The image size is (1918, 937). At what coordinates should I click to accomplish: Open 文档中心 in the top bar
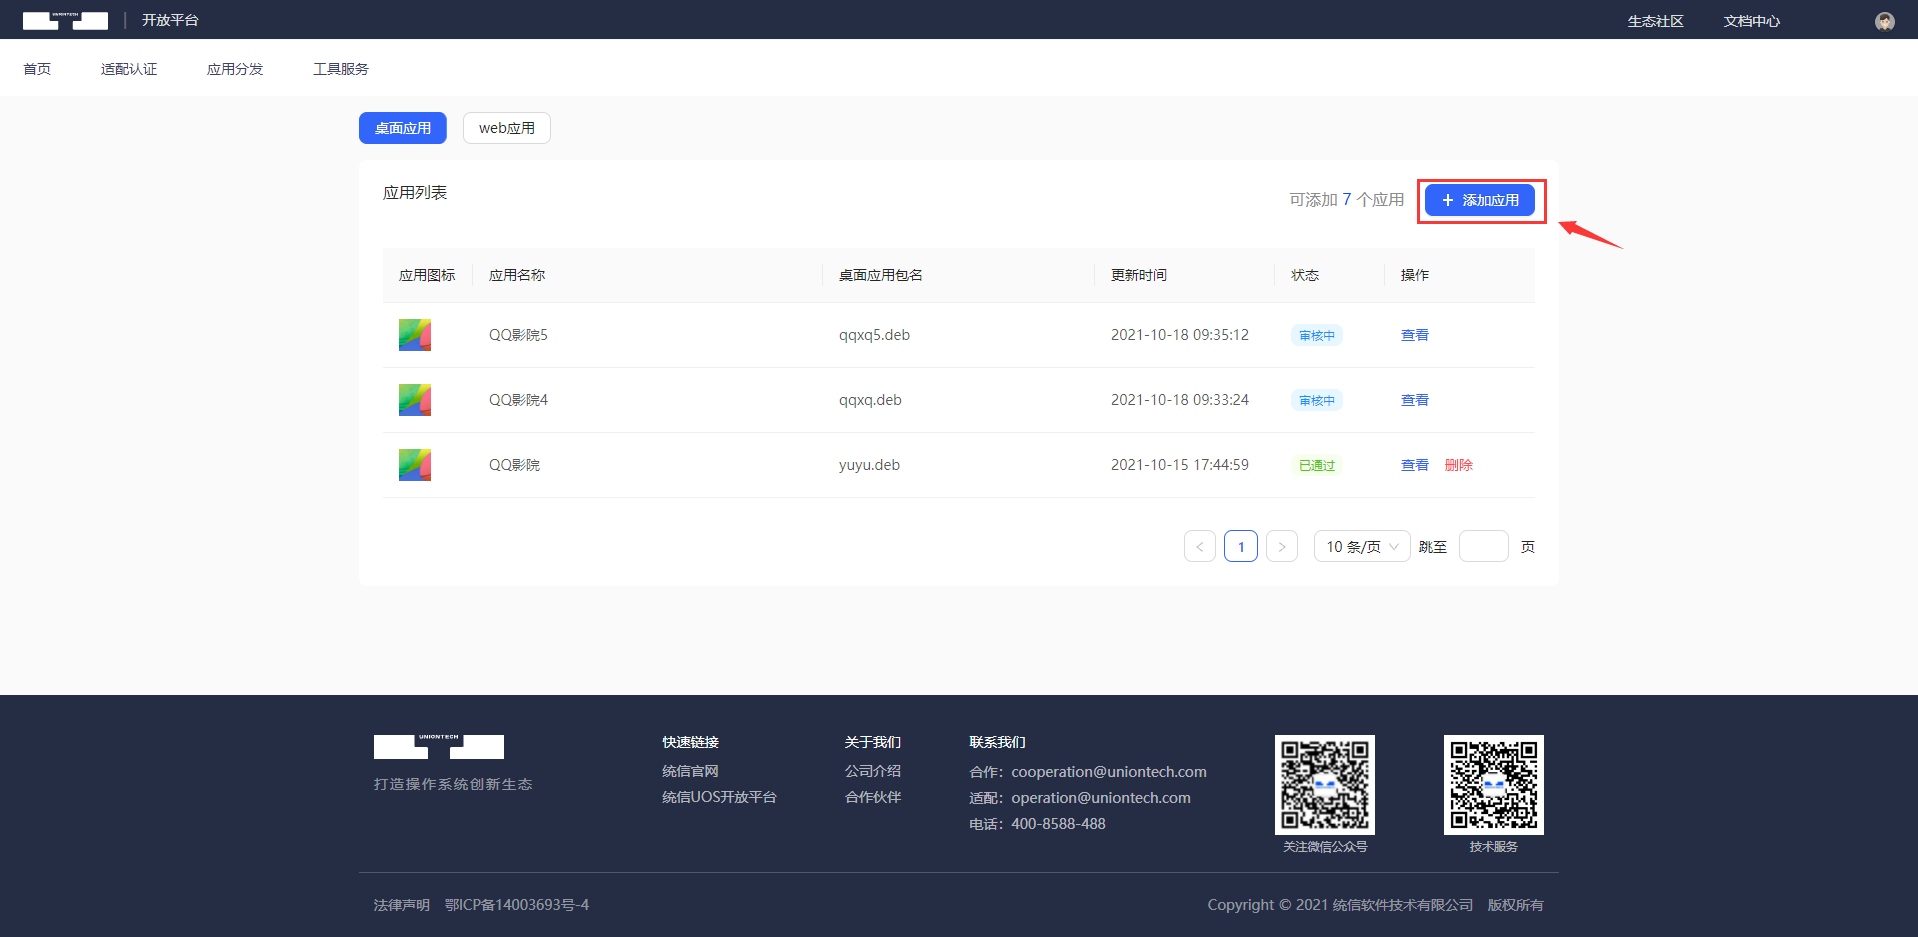point(1751,21)
